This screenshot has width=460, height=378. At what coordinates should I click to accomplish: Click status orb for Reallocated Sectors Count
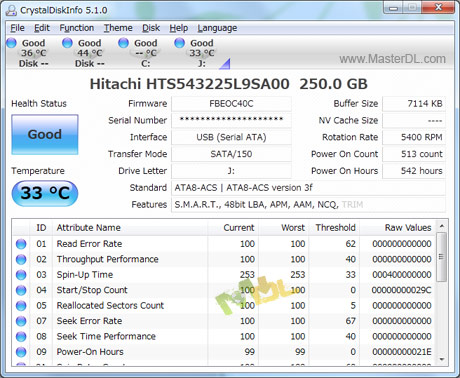(21, 305)
